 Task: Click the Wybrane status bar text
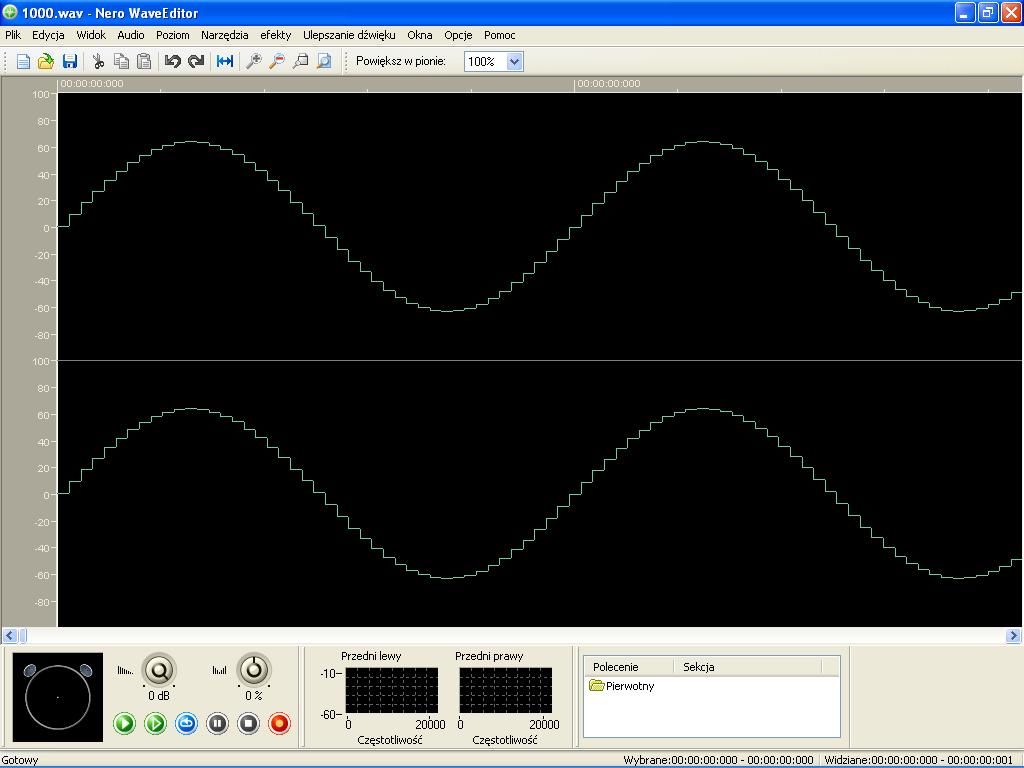(x=718, y=760)
